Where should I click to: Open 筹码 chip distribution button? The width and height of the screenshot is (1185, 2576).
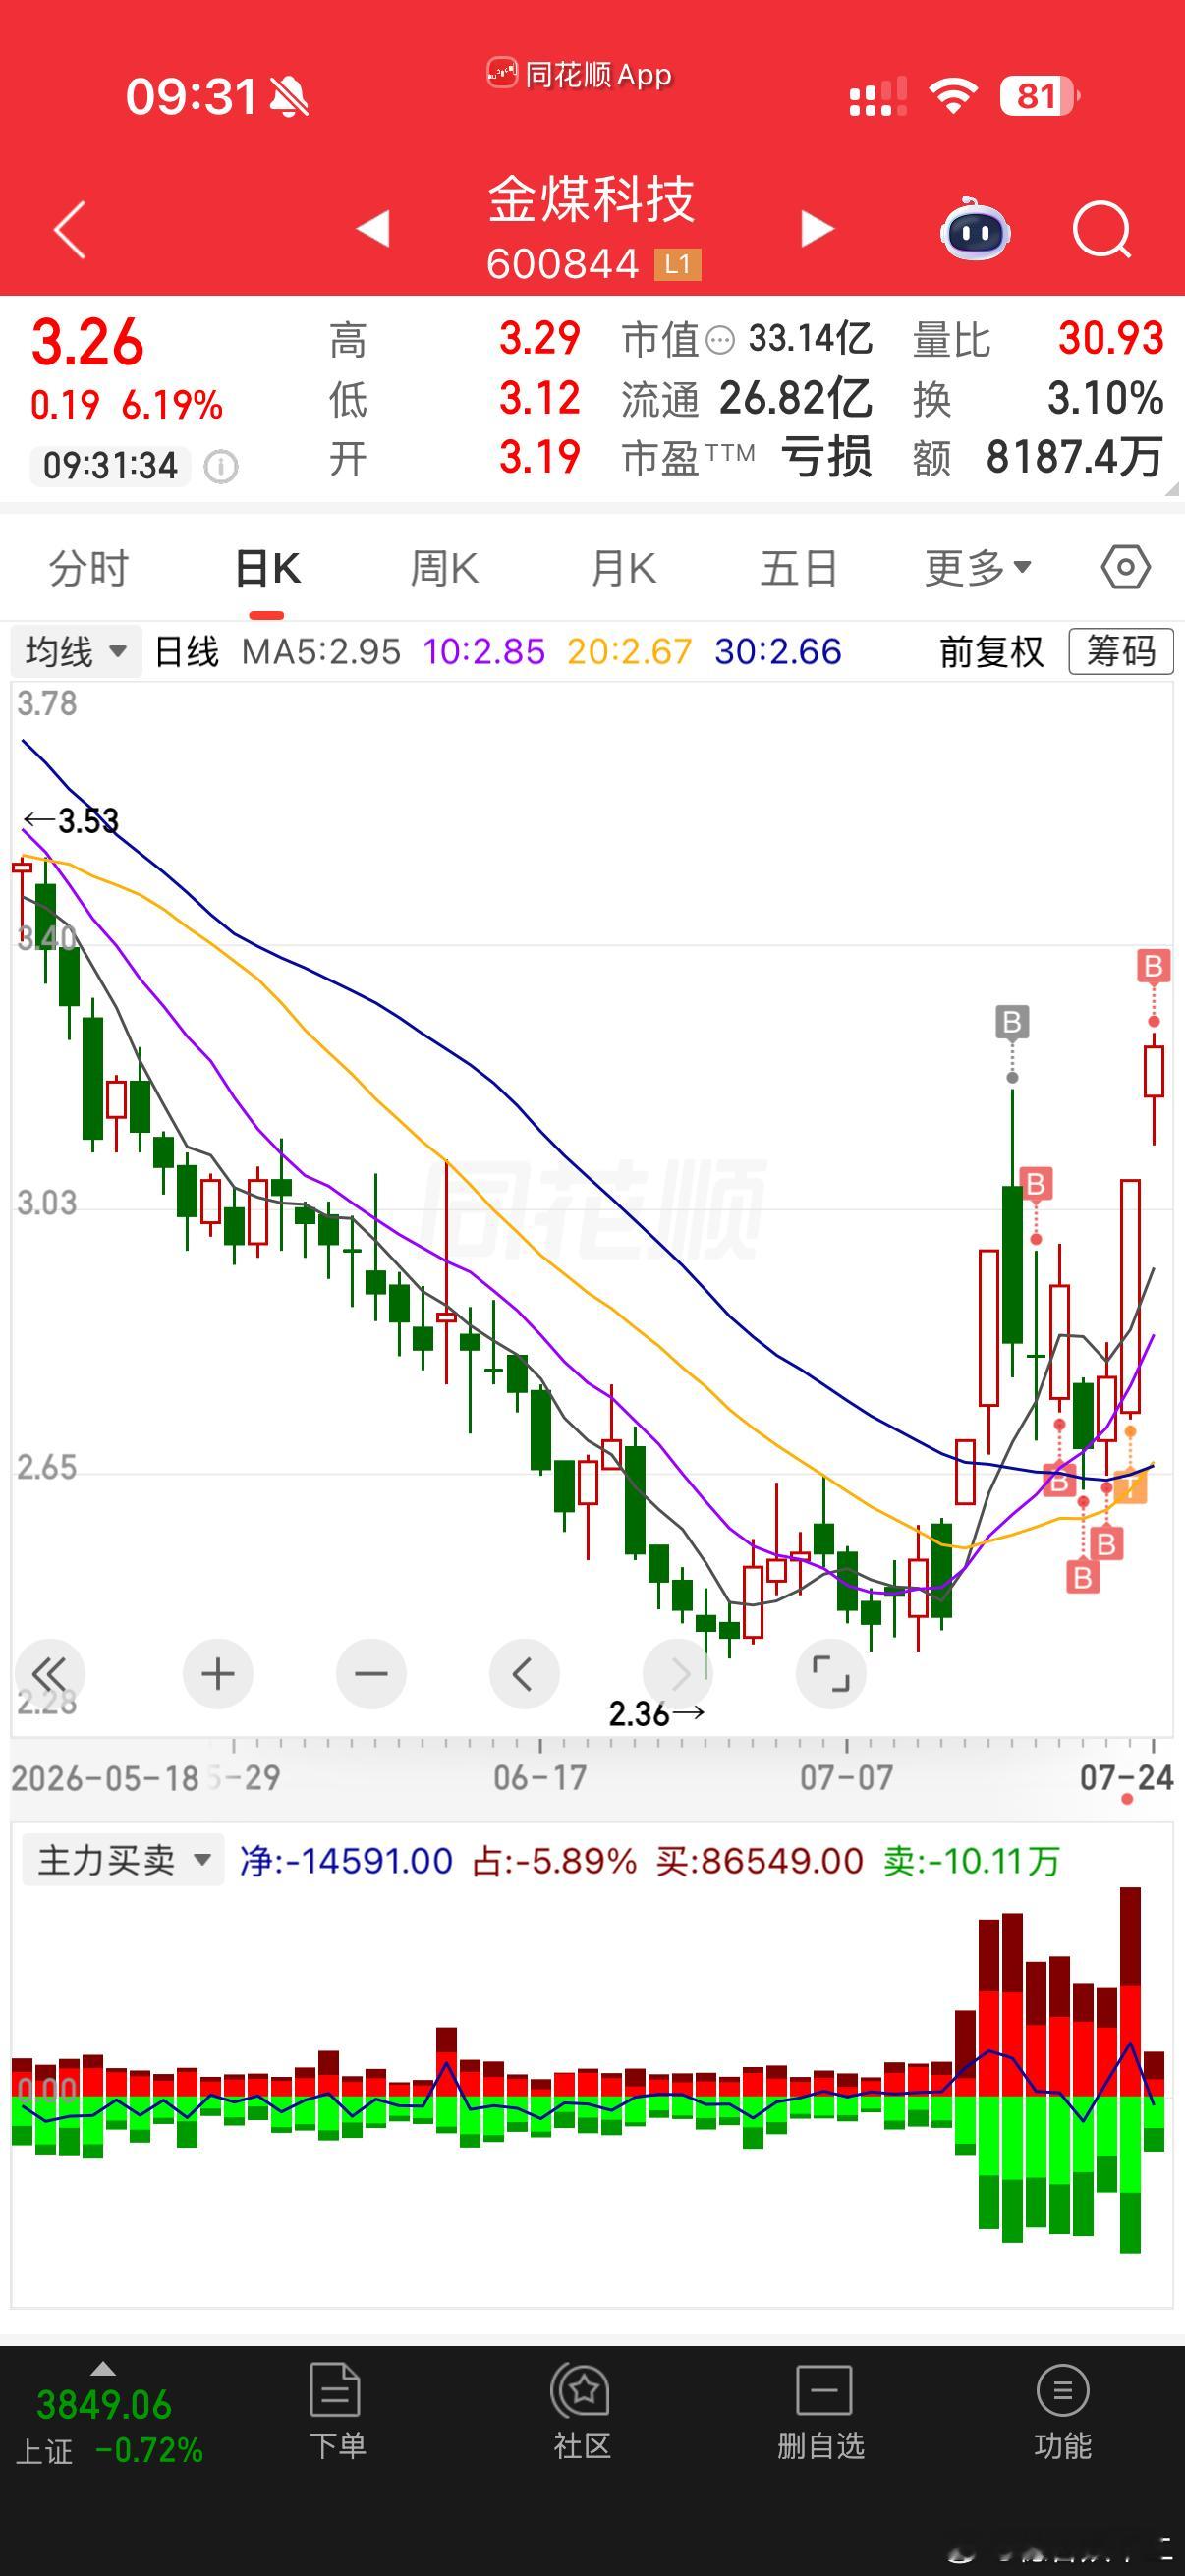pos(1120,652)
